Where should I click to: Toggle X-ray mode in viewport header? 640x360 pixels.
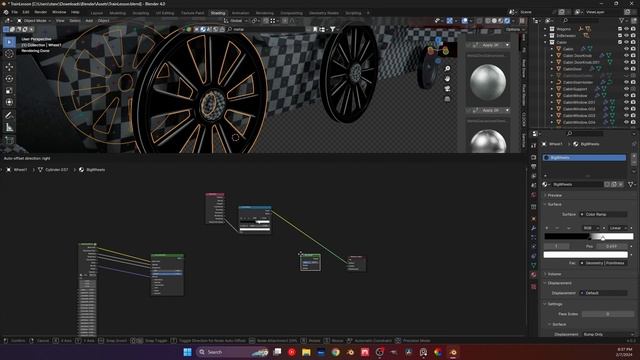[480, 21]
